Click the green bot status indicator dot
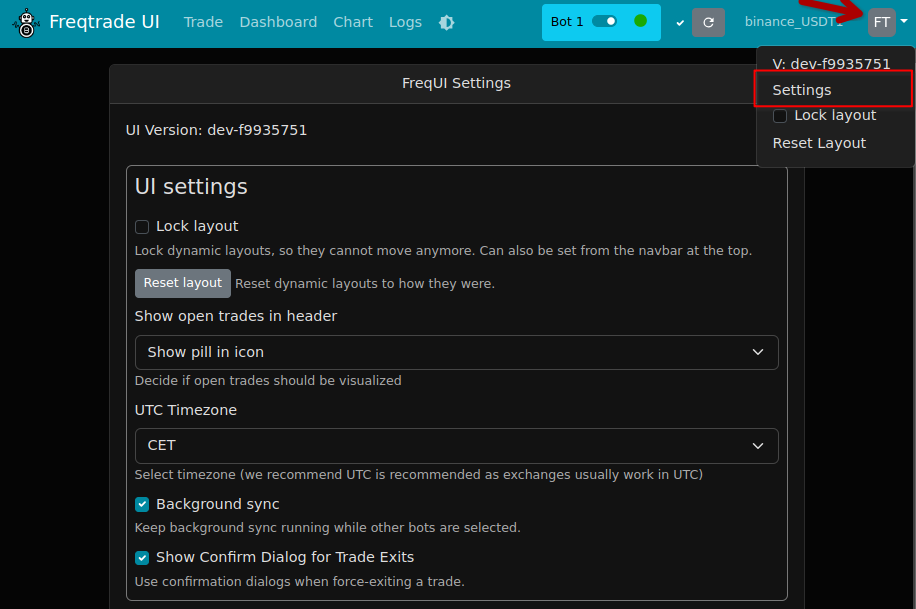This screenshot has width=916, height=609. (640, 19)
